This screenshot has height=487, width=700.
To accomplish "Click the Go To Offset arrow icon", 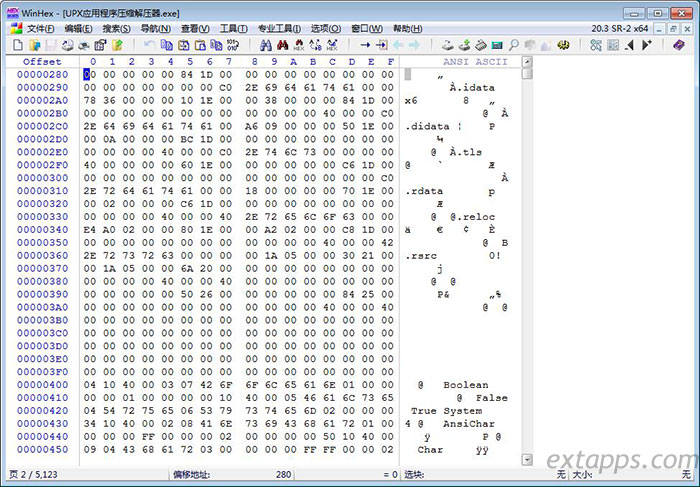I will [365, 45].
